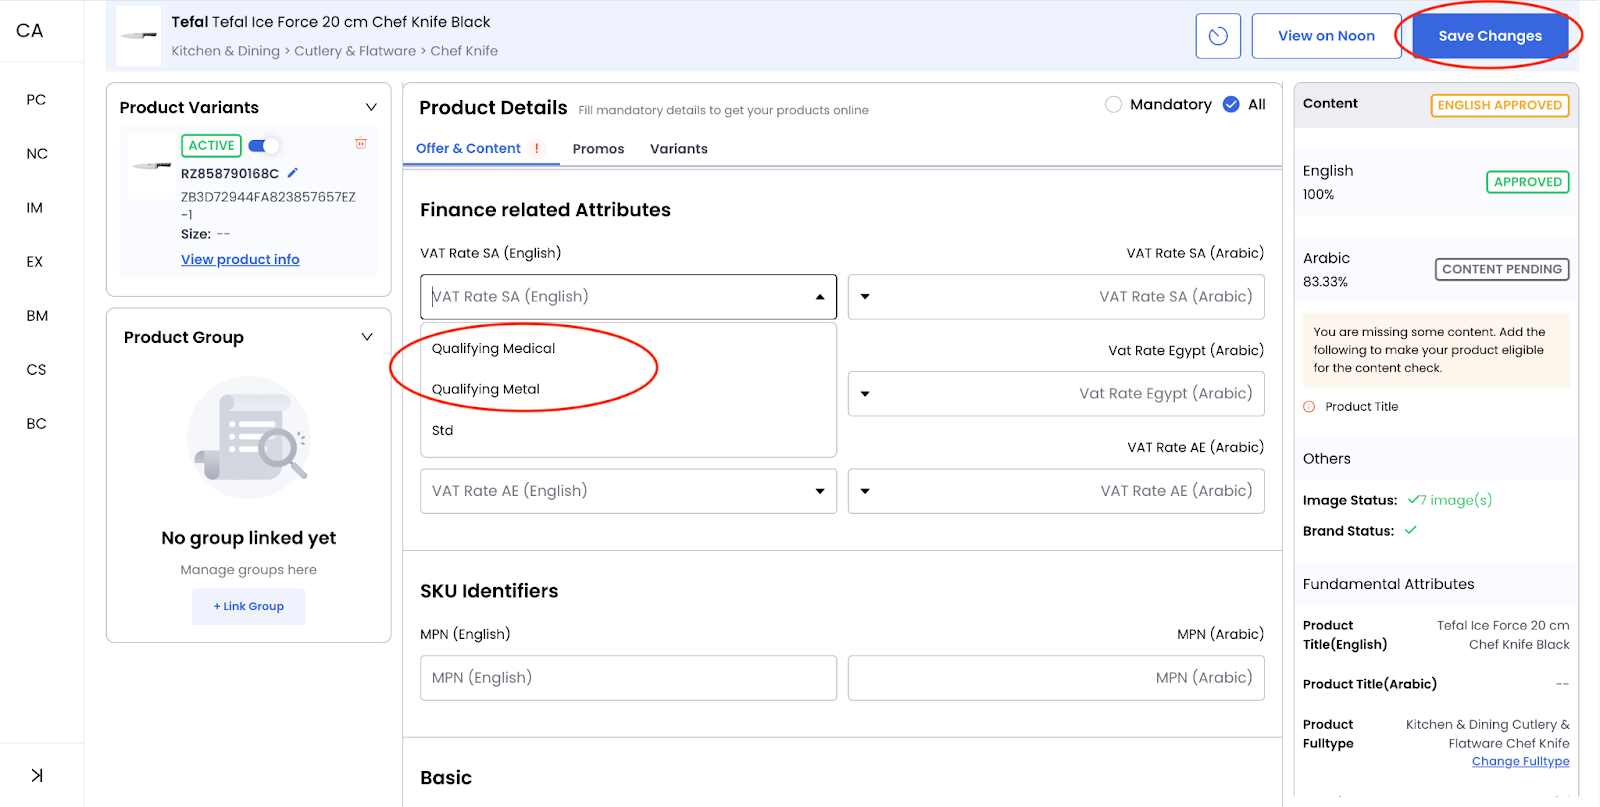Click the product knife thumbnail in header
This screenshot has height=807, width=1600.
tap(139, 36)
